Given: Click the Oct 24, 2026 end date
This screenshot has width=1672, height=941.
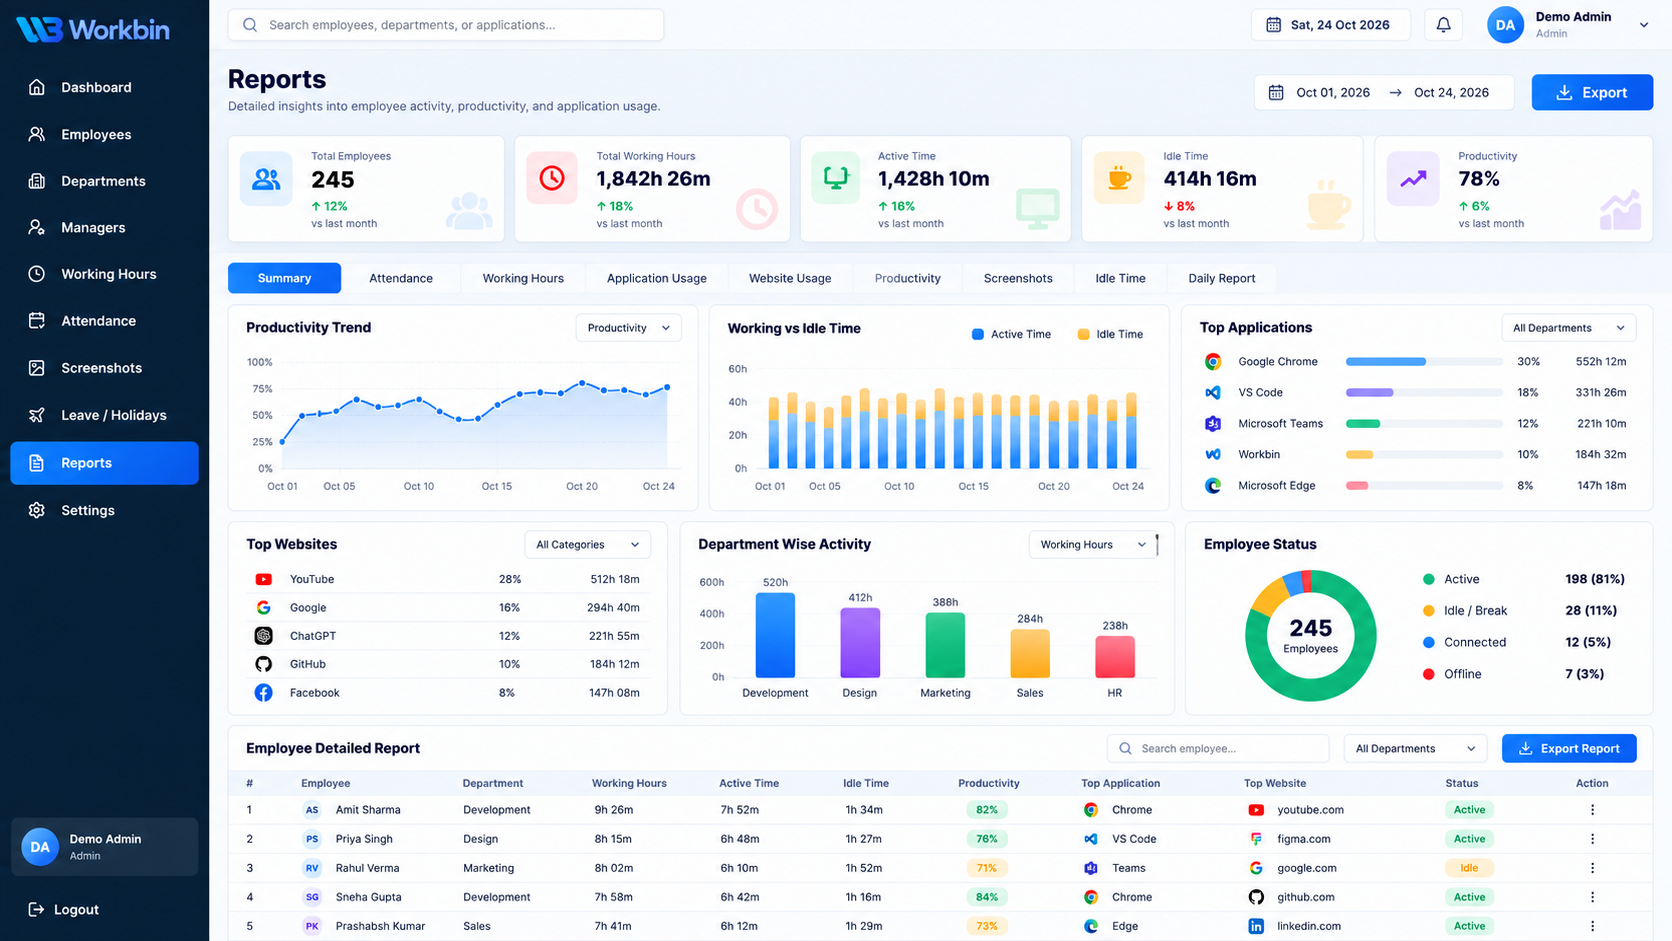Looking at the screenshot, I should [1451, 92].
